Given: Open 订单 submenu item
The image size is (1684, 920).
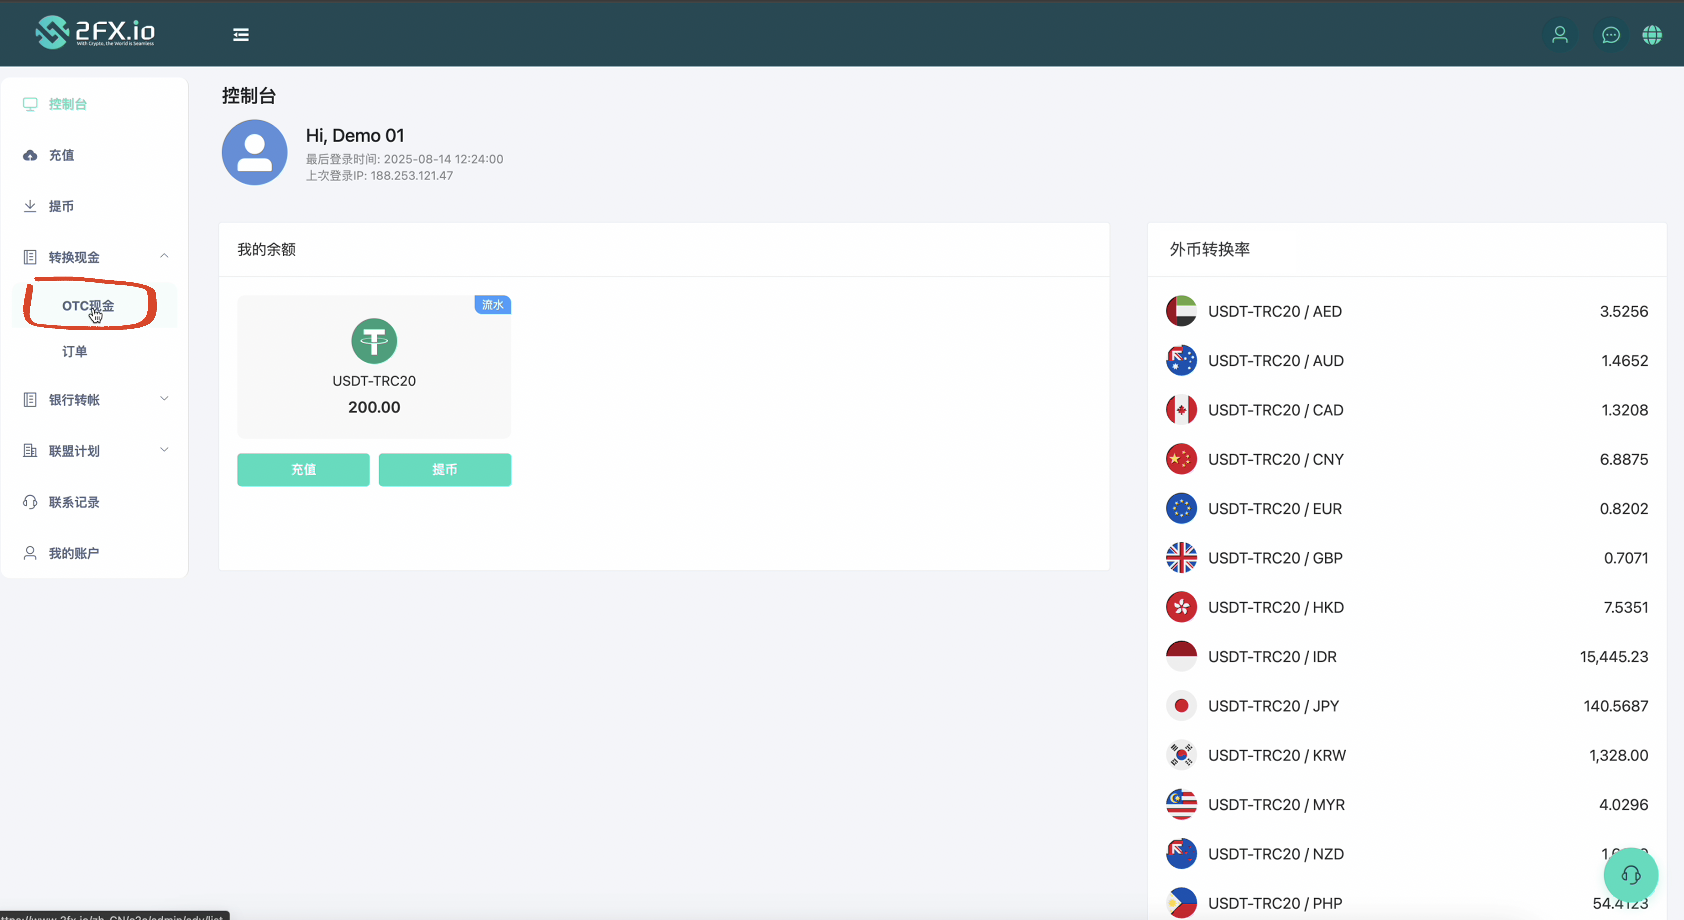Looking at the screenshot, I should [75, 352].
